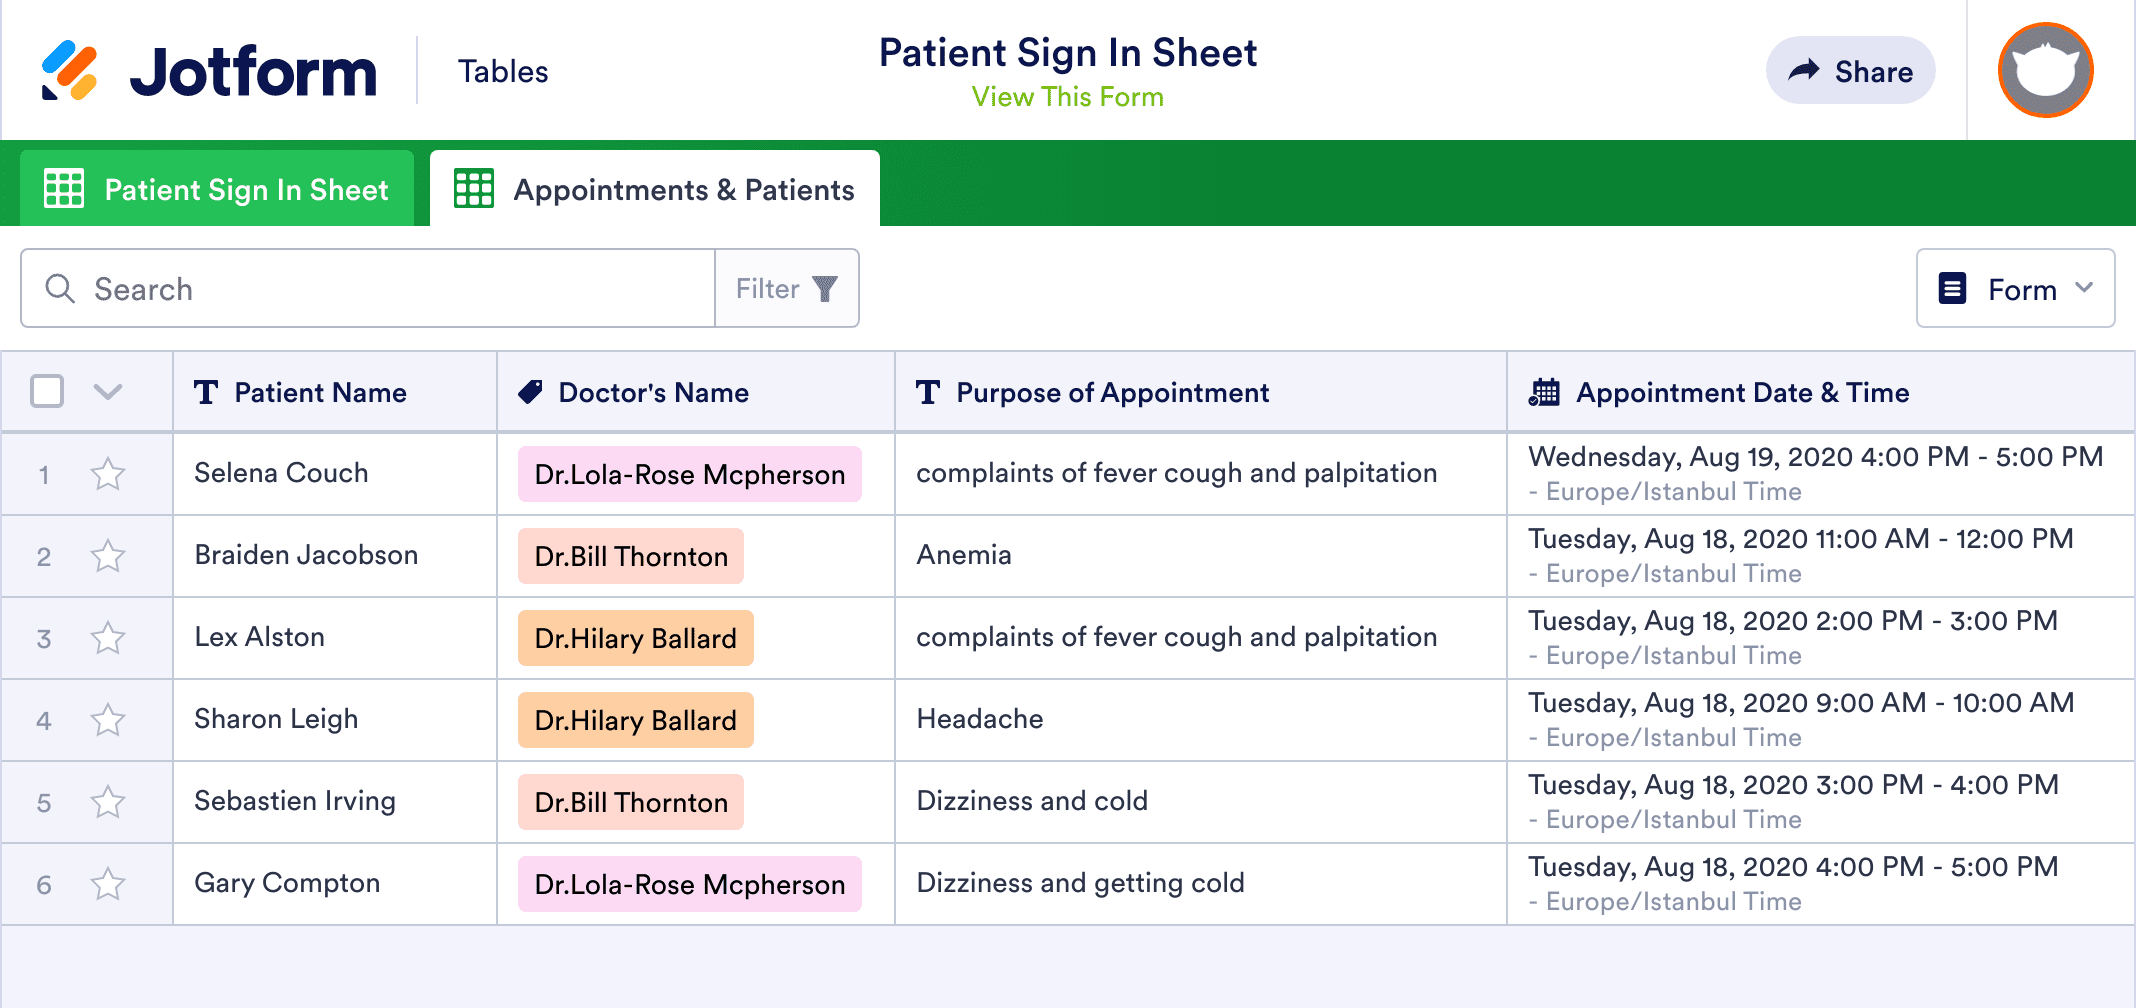
Task: Select the header row checkbox
Action: 45,392
